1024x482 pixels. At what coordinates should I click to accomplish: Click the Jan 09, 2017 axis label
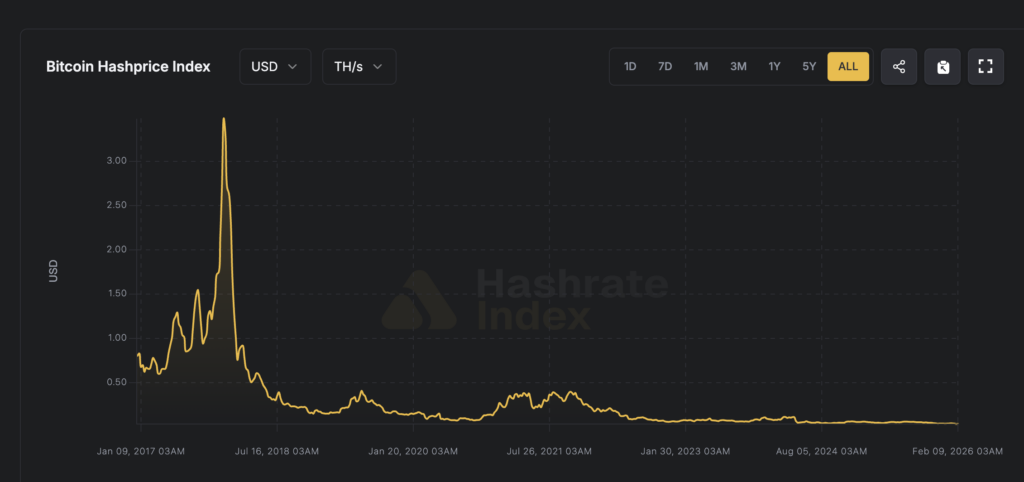(x=141, y=451)
